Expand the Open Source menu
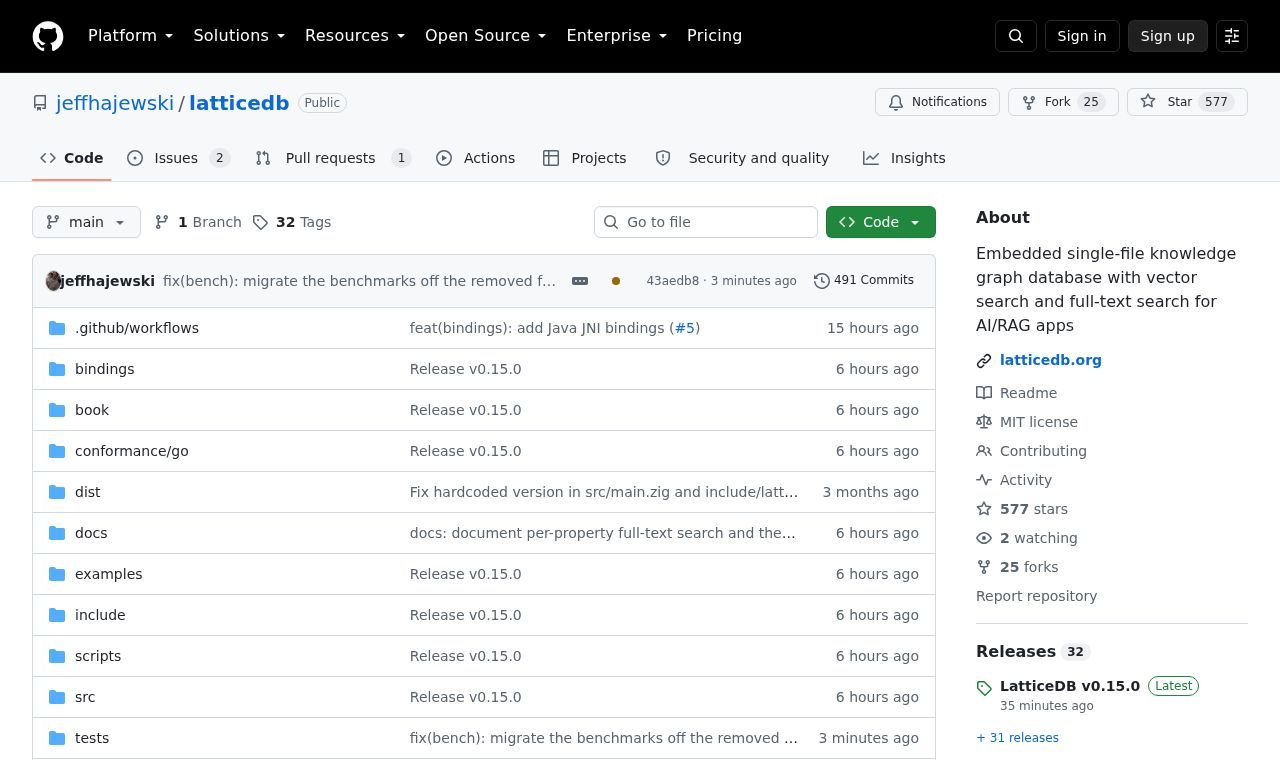Image resolution: width=1280 pixels, height=760 pixels. [x=486, y=36]
